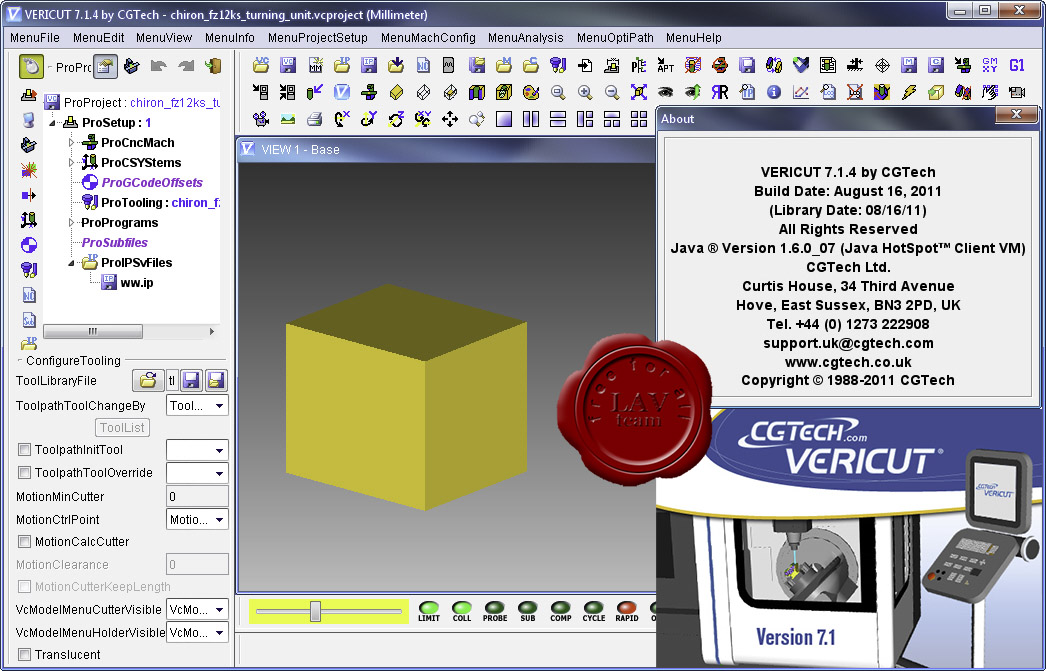
Task: Expand the ProCSYStems tree node
Action: tap(71, 163)
